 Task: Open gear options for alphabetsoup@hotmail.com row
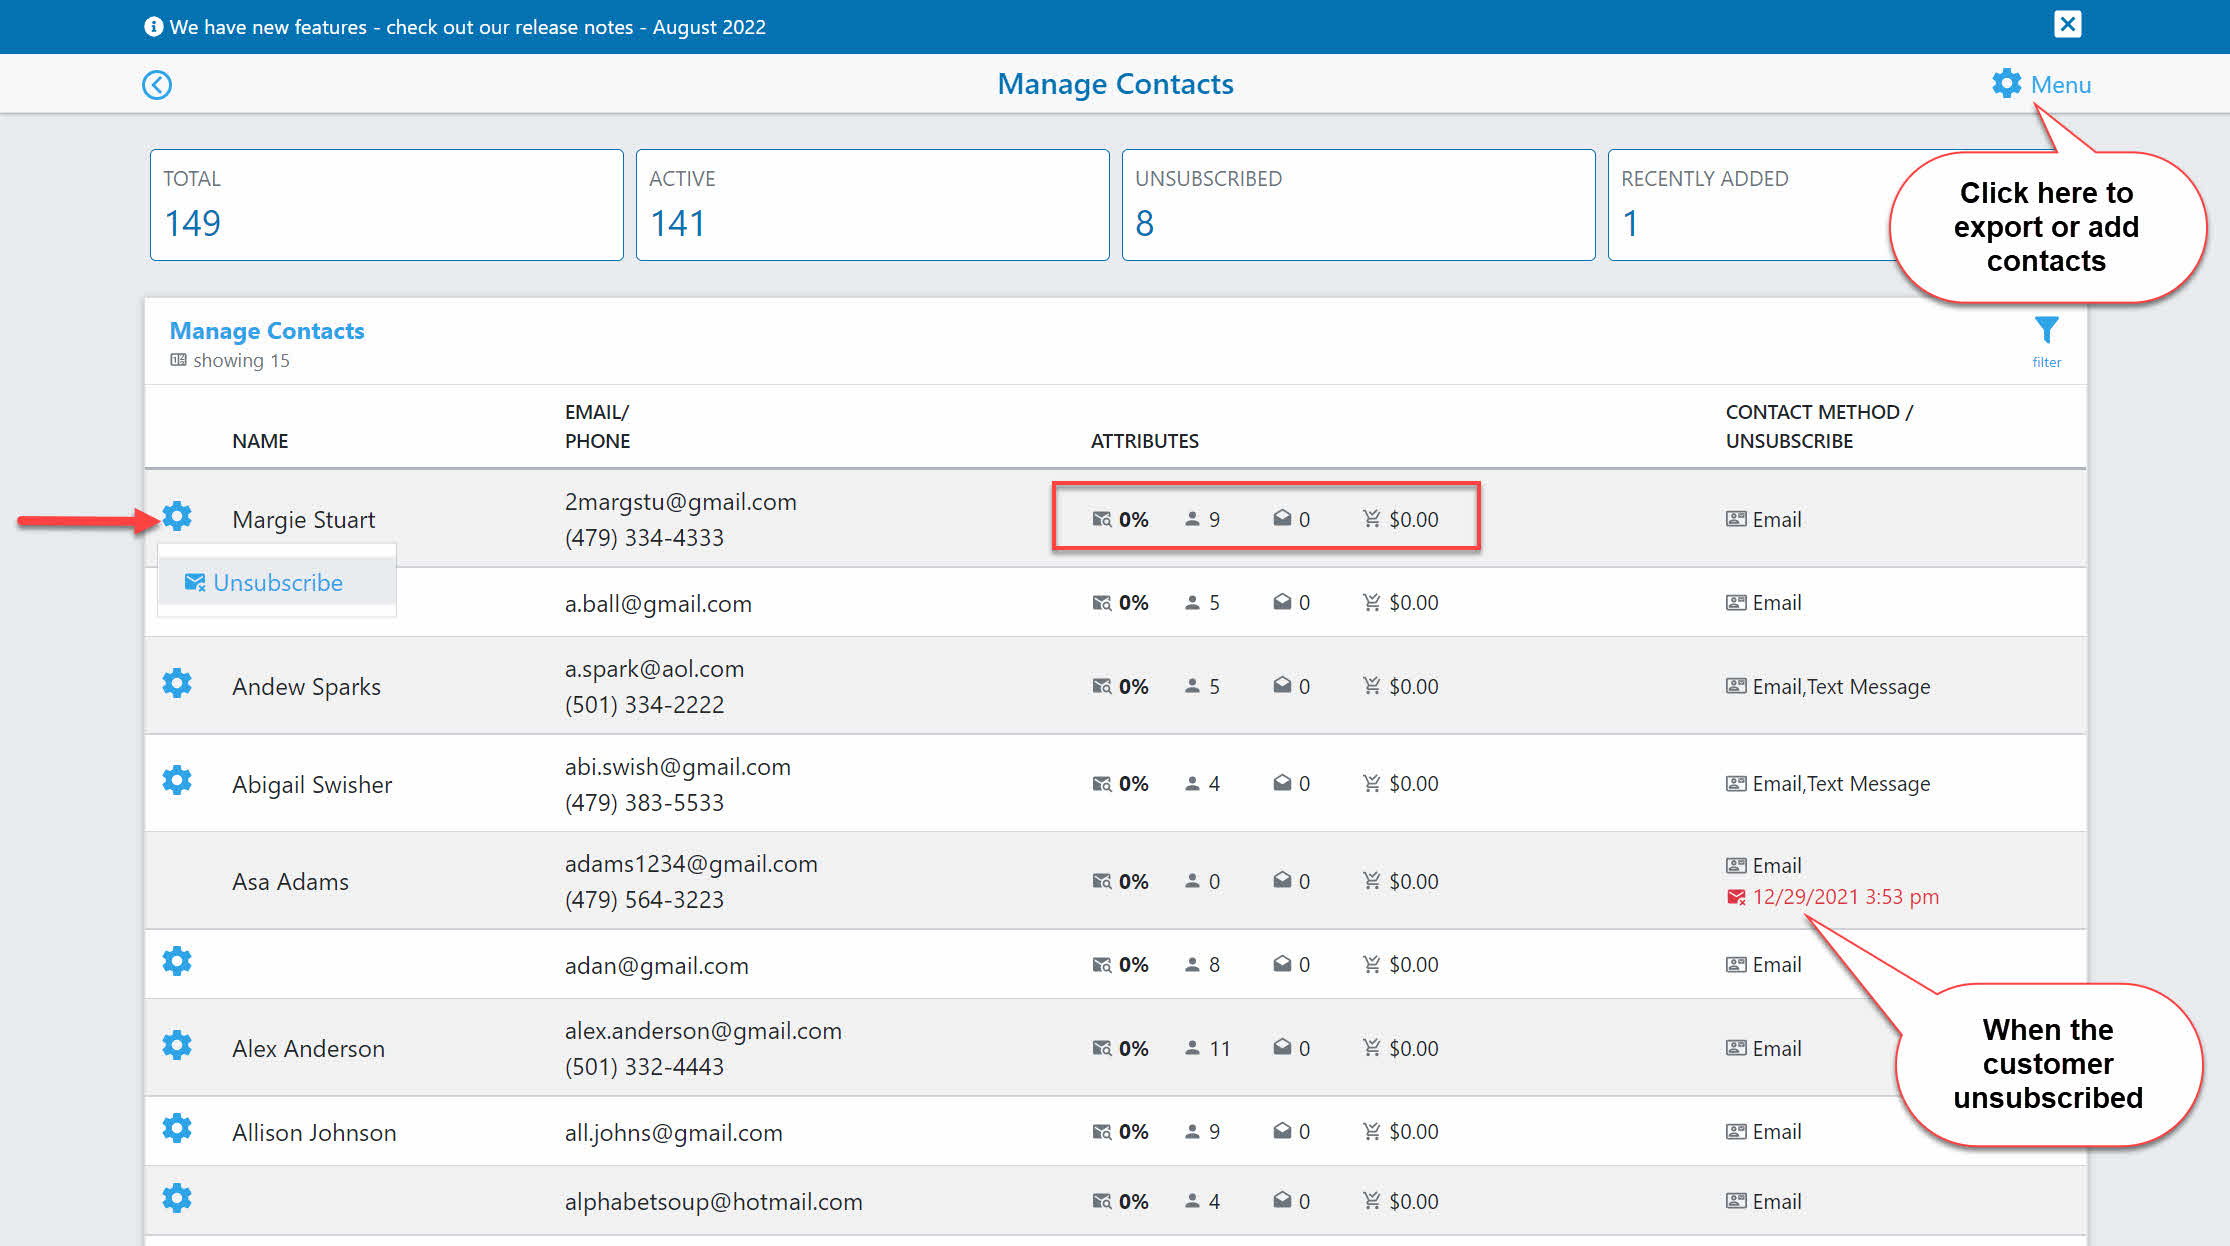click(177, 1198)
